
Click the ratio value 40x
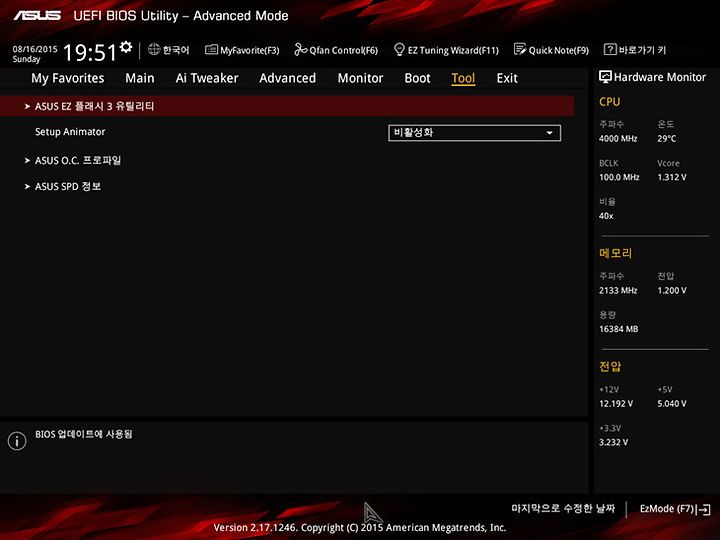click(x=606, y=216)
